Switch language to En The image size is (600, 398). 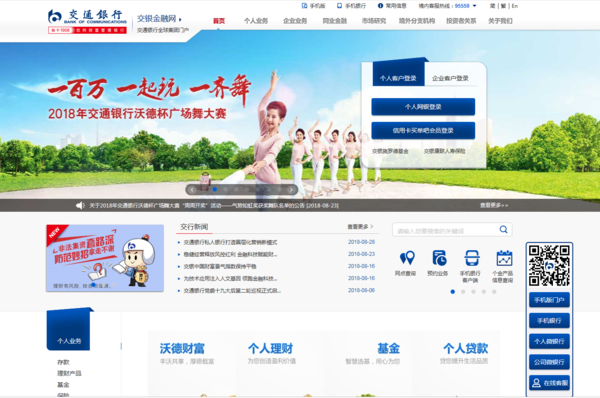click(515, 6)
